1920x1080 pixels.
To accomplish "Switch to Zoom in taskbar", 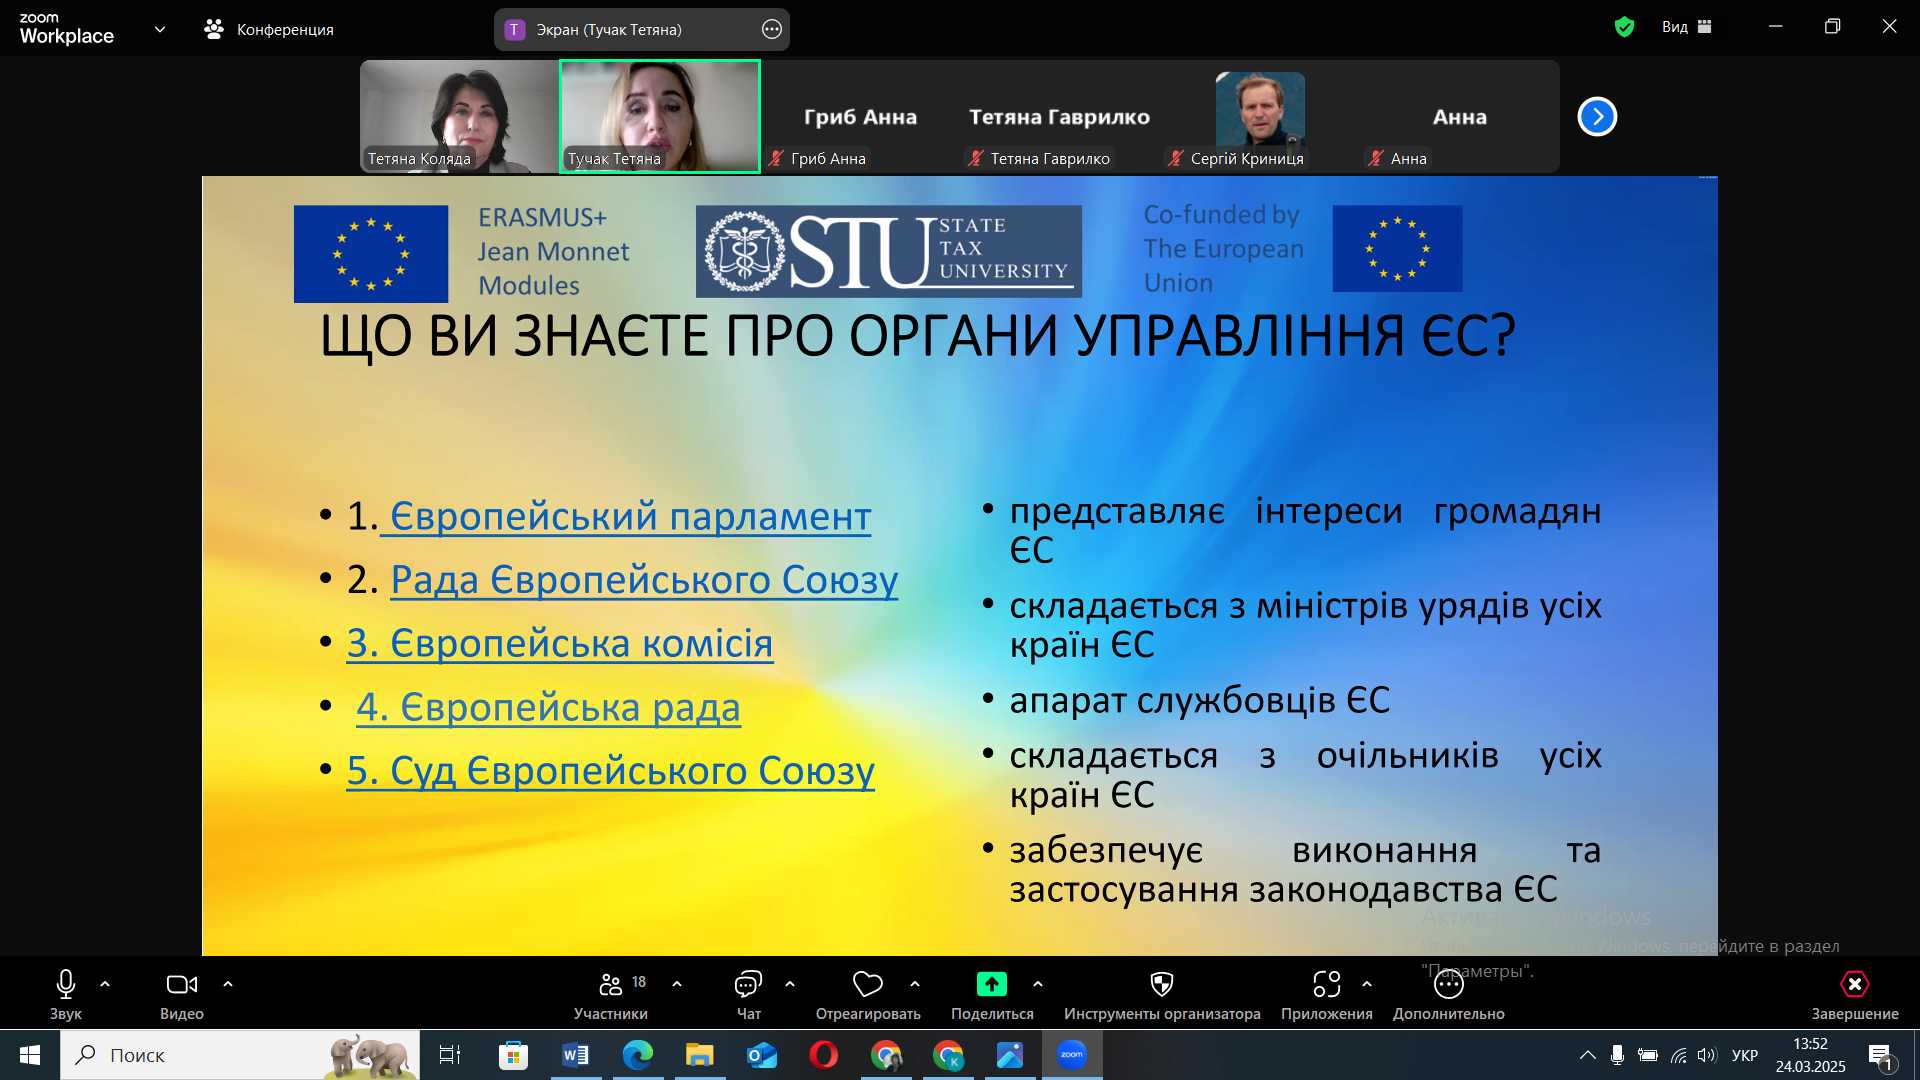I will coord(1072,1055).
